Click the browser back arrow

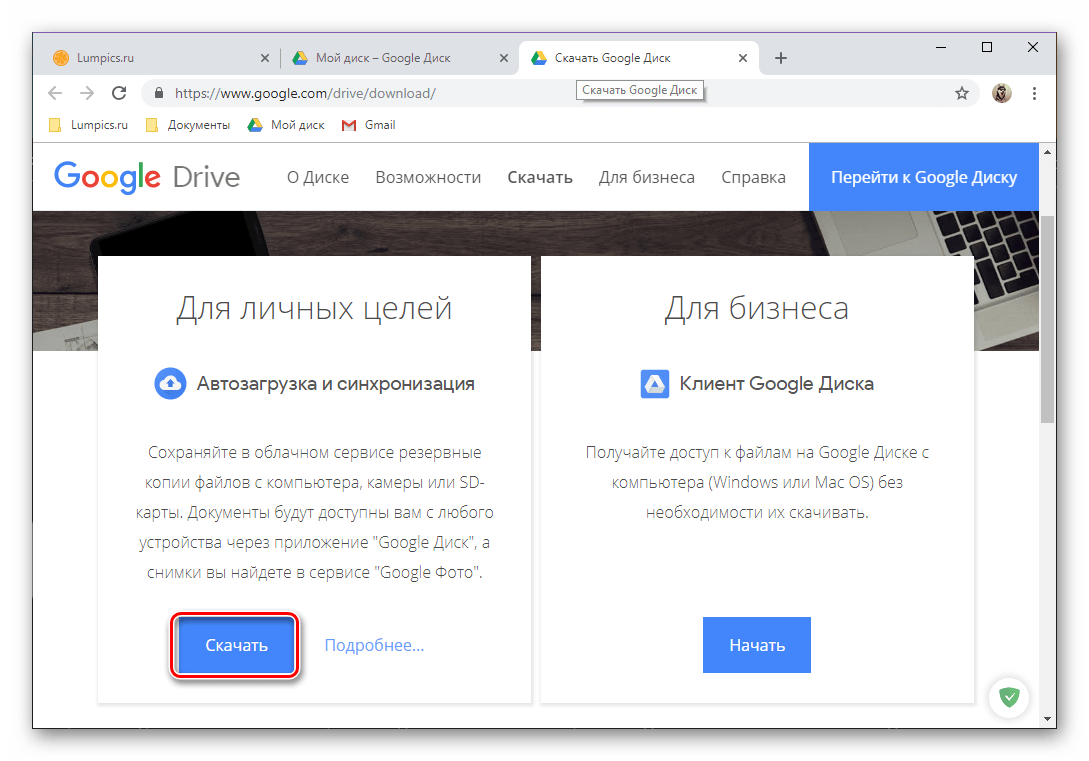pos(55,93)
